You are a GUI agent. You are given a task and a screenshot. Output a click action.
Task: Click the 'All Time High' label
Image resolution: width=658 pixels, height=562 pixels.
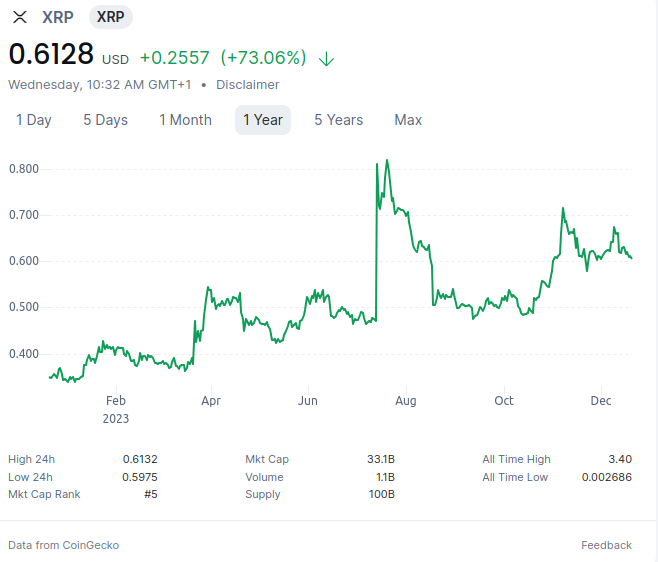pyautogui.click(x=516, y=460)
